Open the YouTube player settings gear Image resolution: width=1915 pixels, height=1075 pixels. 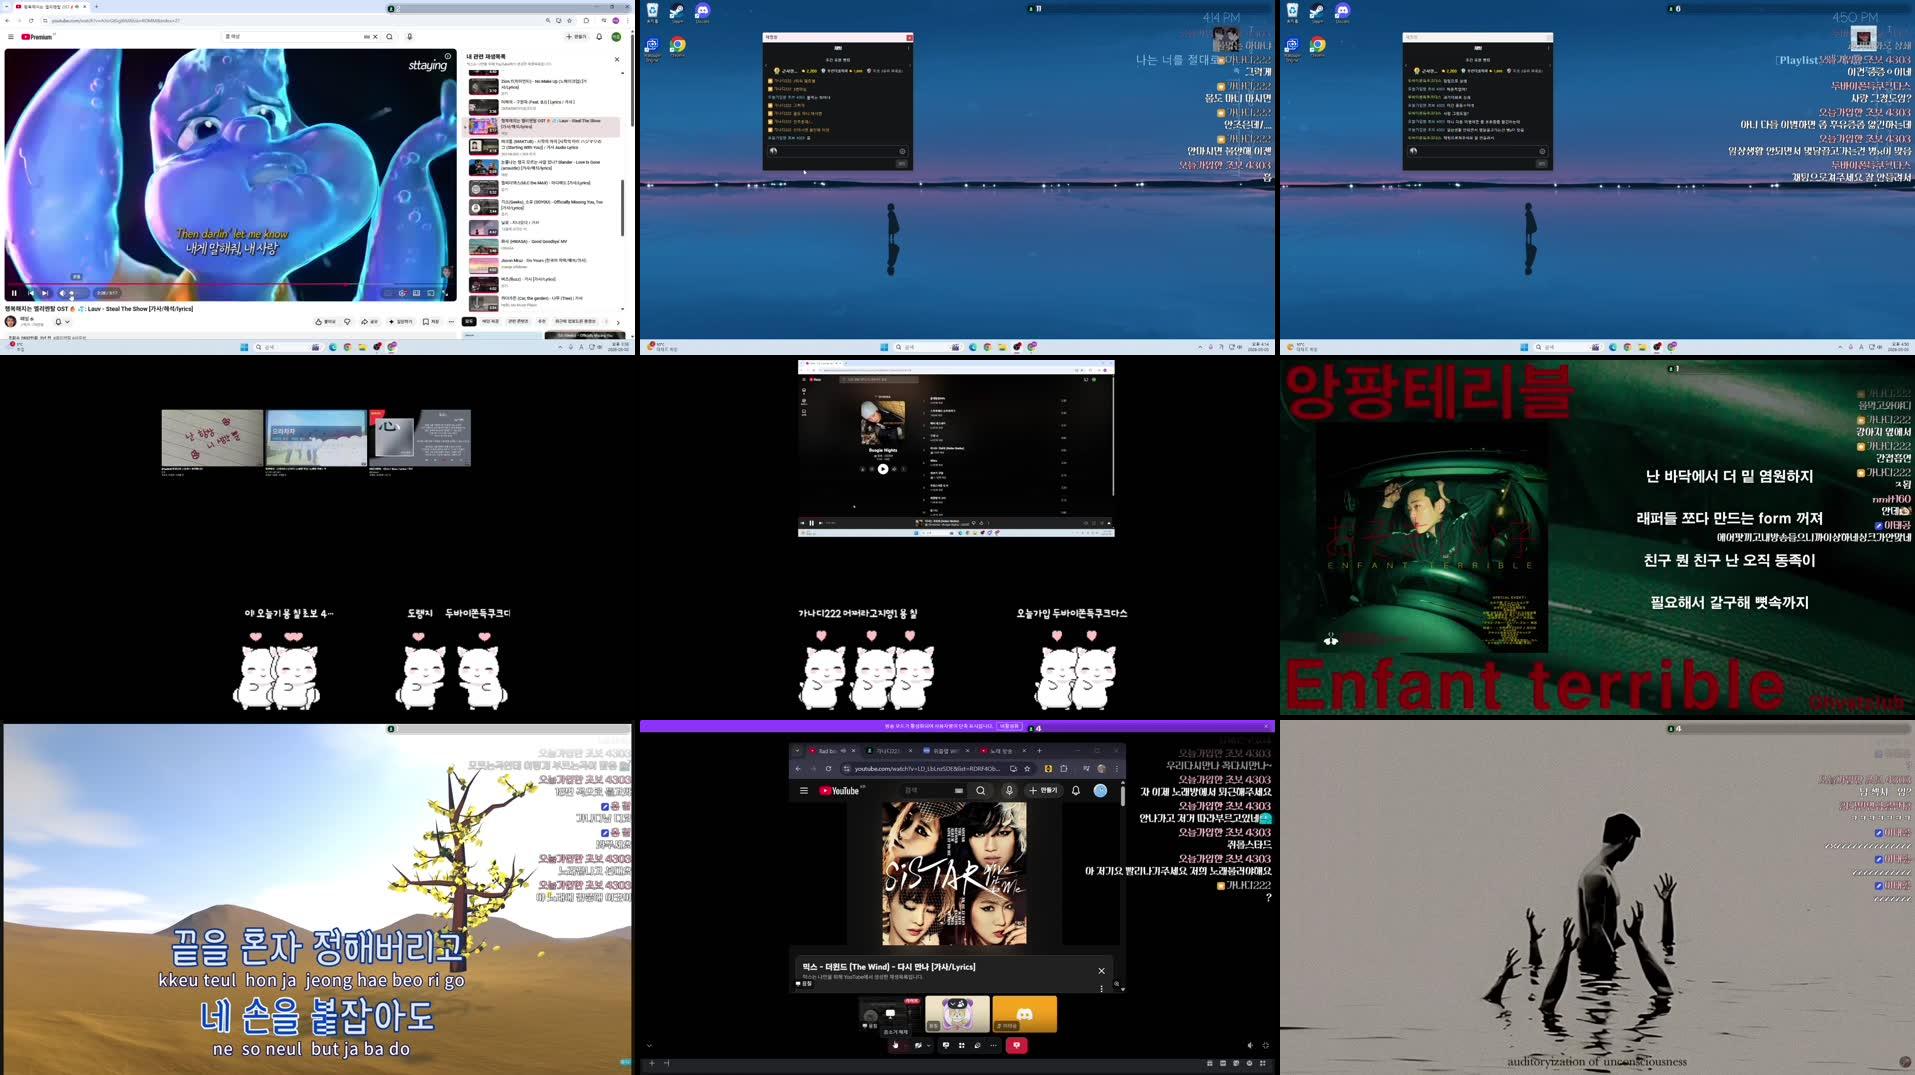point(403,293)
